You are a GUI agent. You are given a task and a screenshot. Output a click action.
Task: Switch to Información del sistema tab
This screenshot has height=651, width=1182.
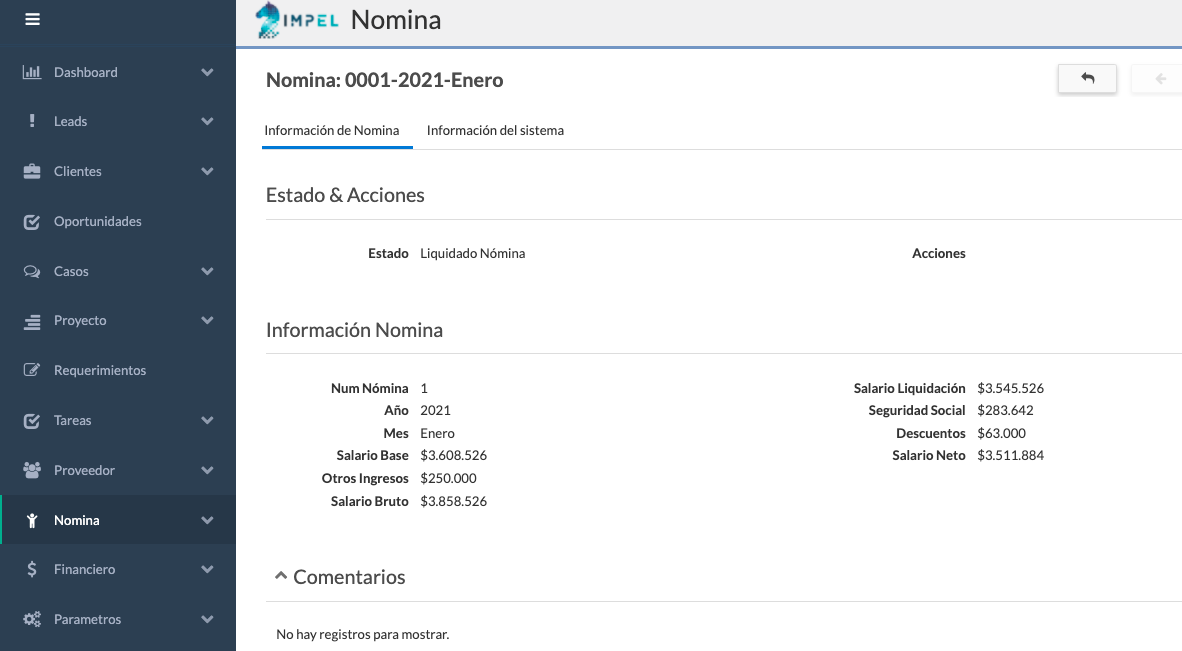point(495,130)
